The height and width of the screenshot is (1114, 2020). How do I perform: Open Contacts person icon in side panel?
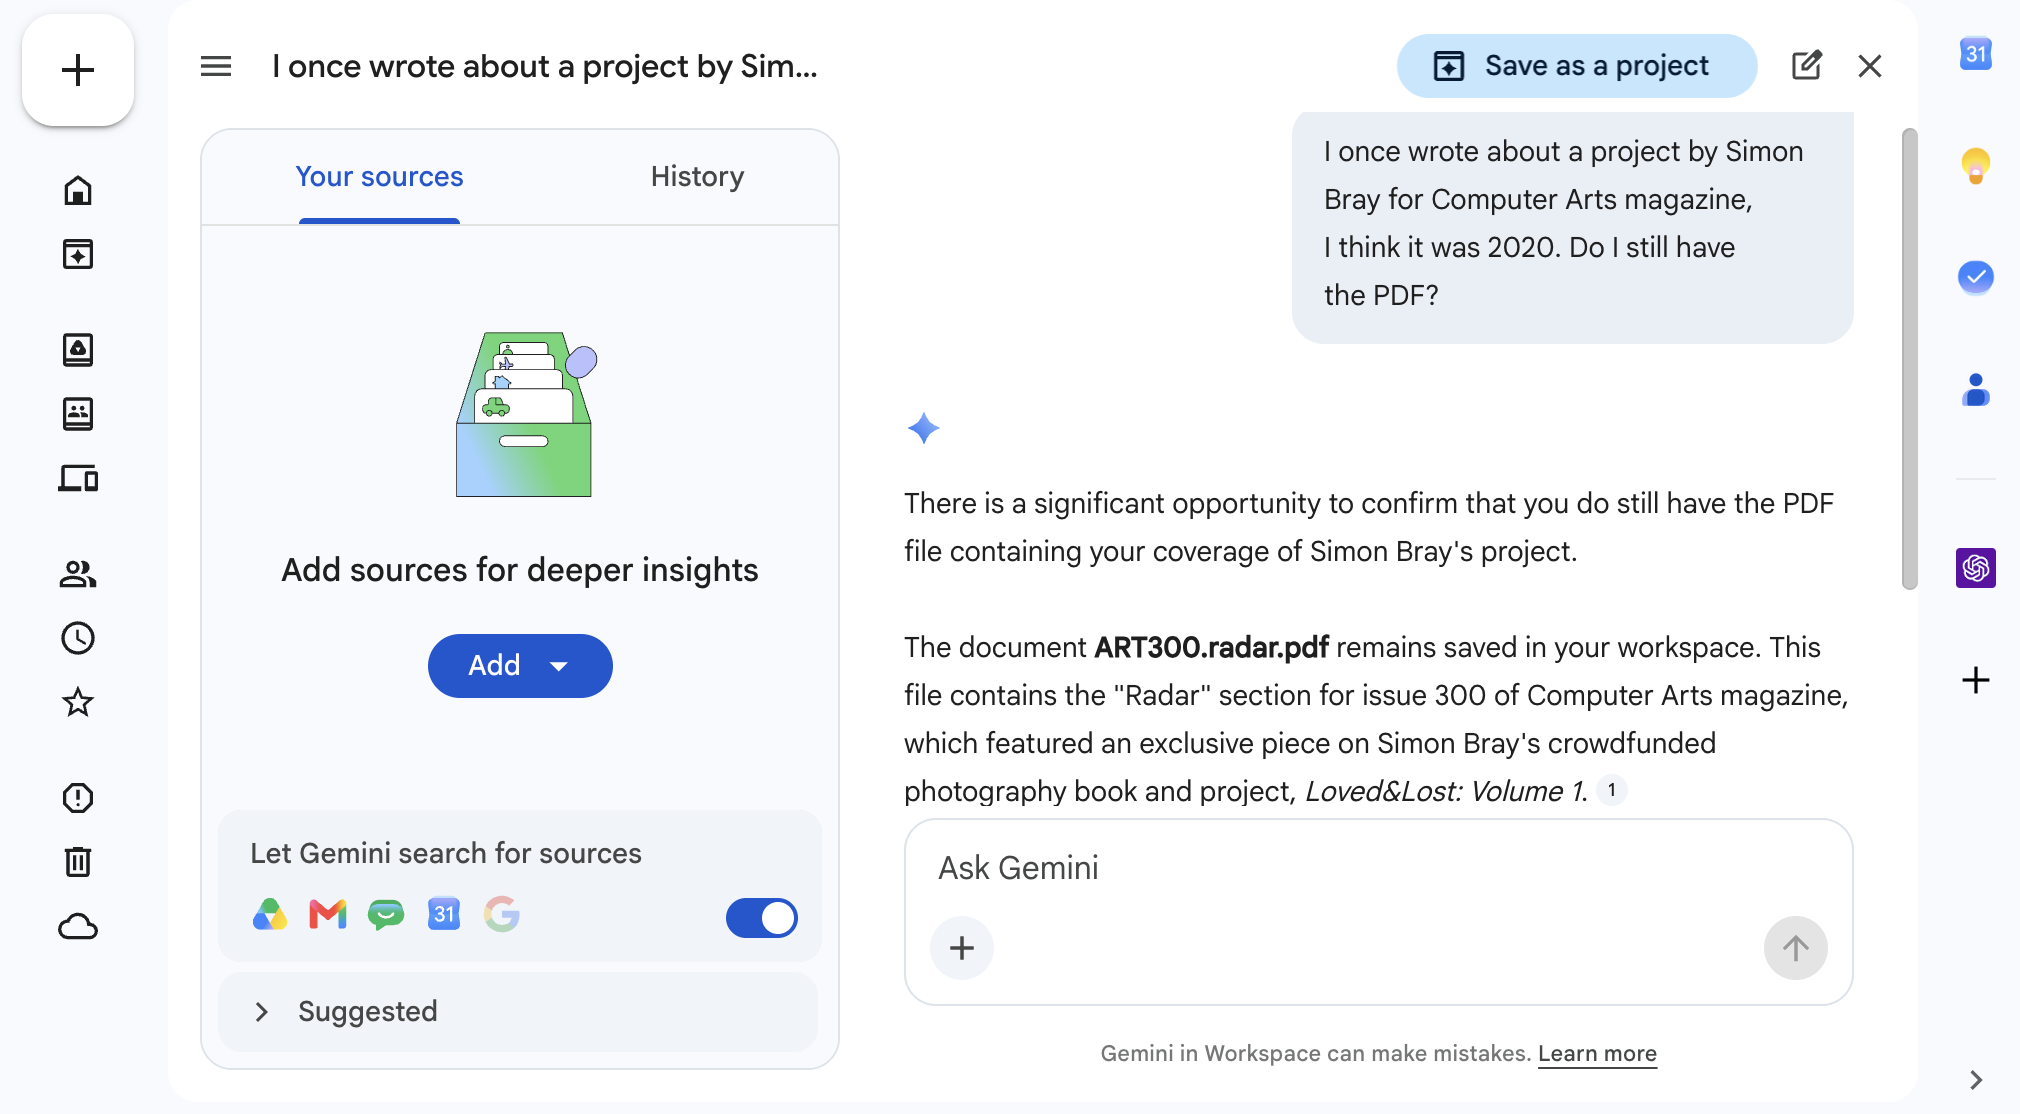pyautogui.click(x=1976, y=389)
